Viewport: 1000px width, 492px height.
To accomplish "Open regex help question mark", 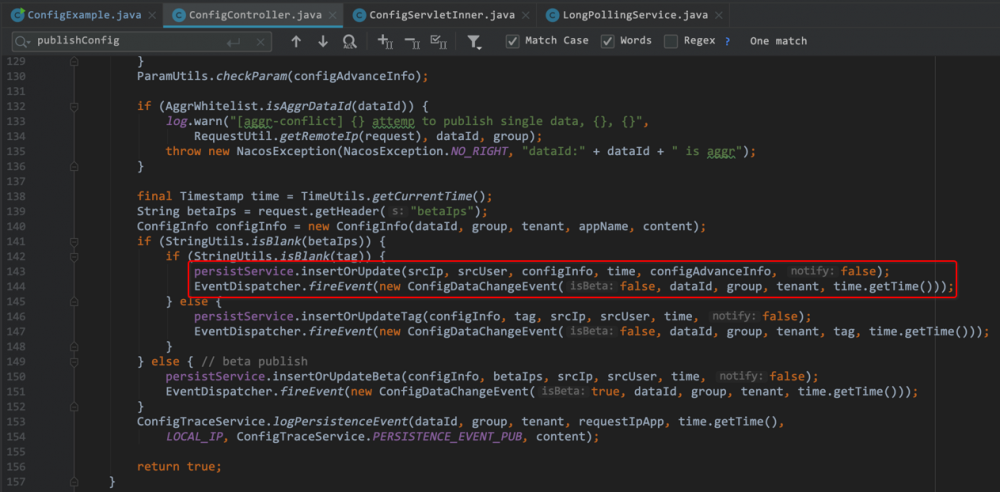I will (727, 41).
